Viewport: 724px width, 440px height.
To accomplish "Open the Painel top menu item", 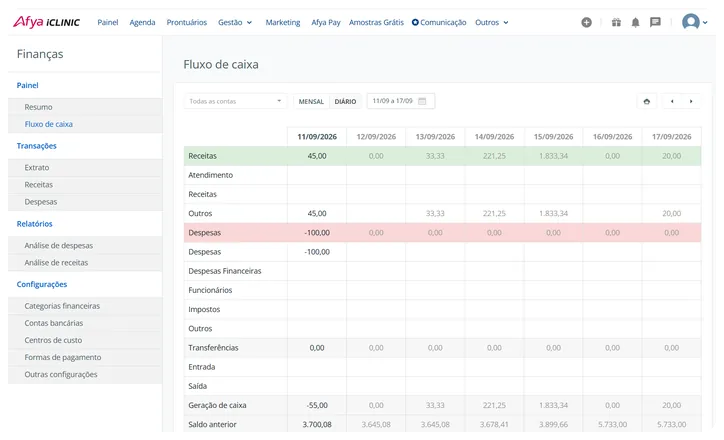I will [108, 22].
